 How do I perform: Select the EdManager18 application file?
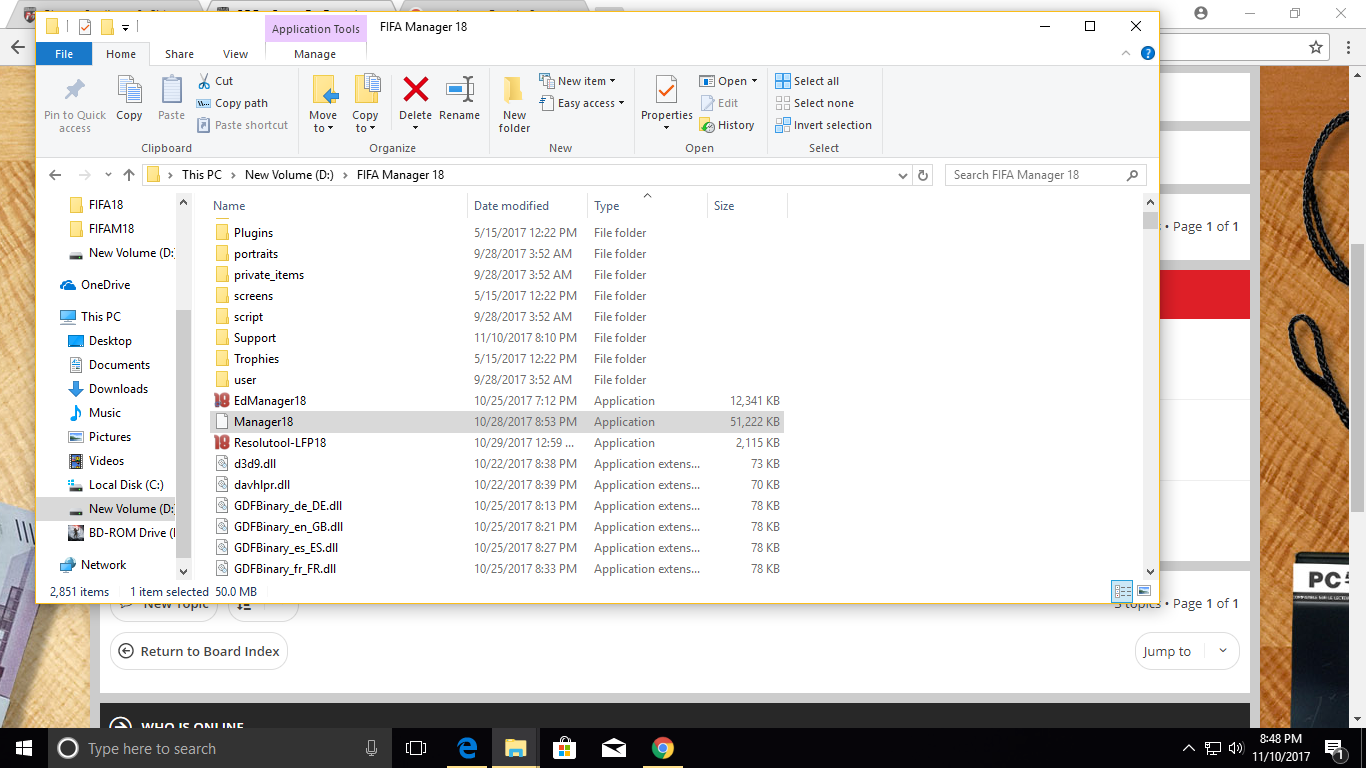pyautogui.click(x=270, y=401)
